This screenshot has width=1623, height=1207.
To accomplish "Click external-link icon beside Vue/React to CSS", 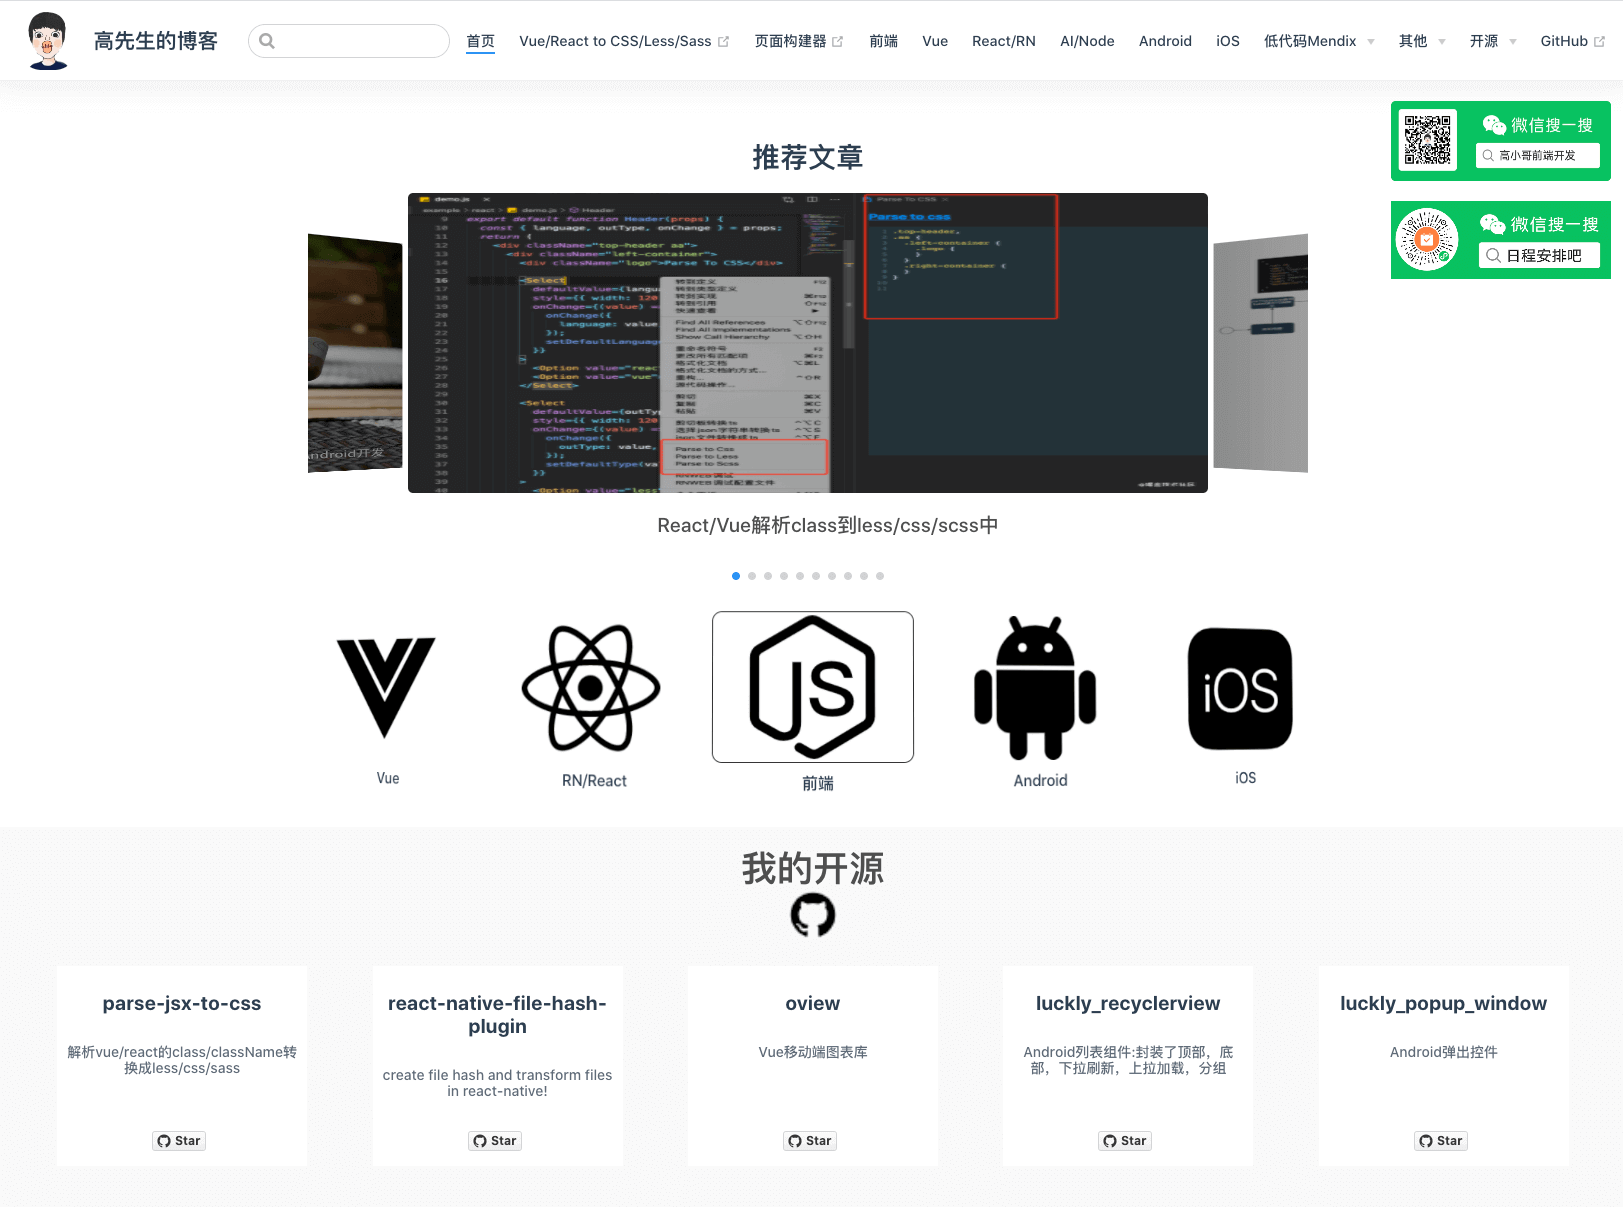I will coord(724,42).
